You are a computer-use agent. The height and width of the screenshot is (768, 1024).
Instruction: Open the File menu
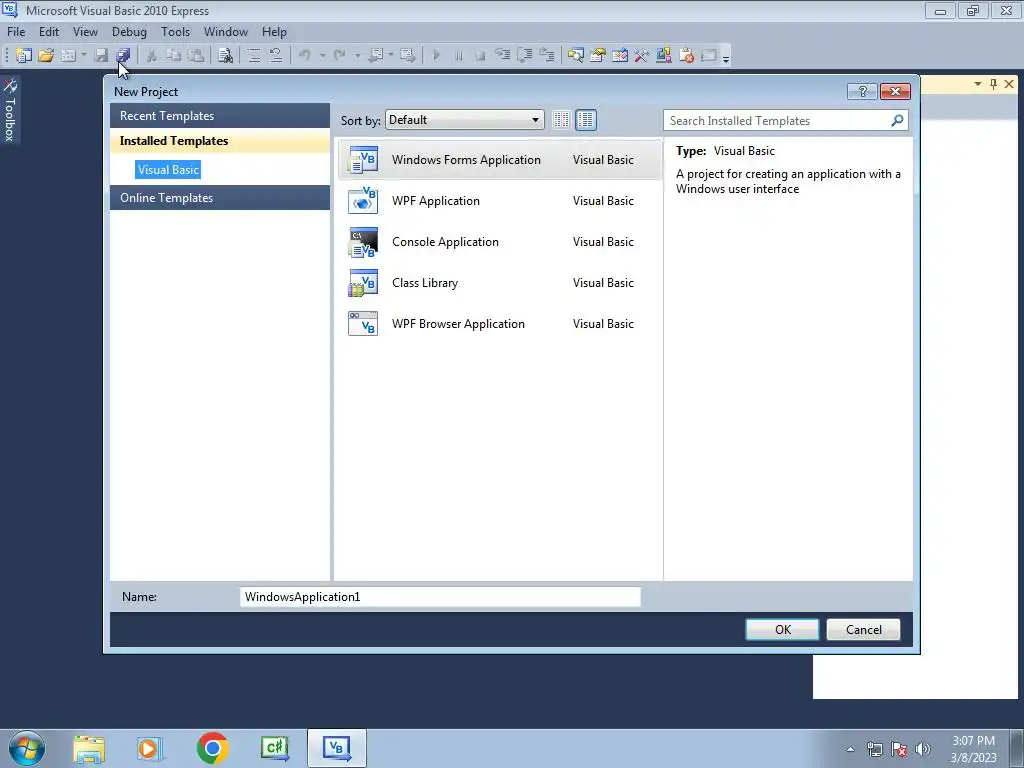(x=16, y=31)
